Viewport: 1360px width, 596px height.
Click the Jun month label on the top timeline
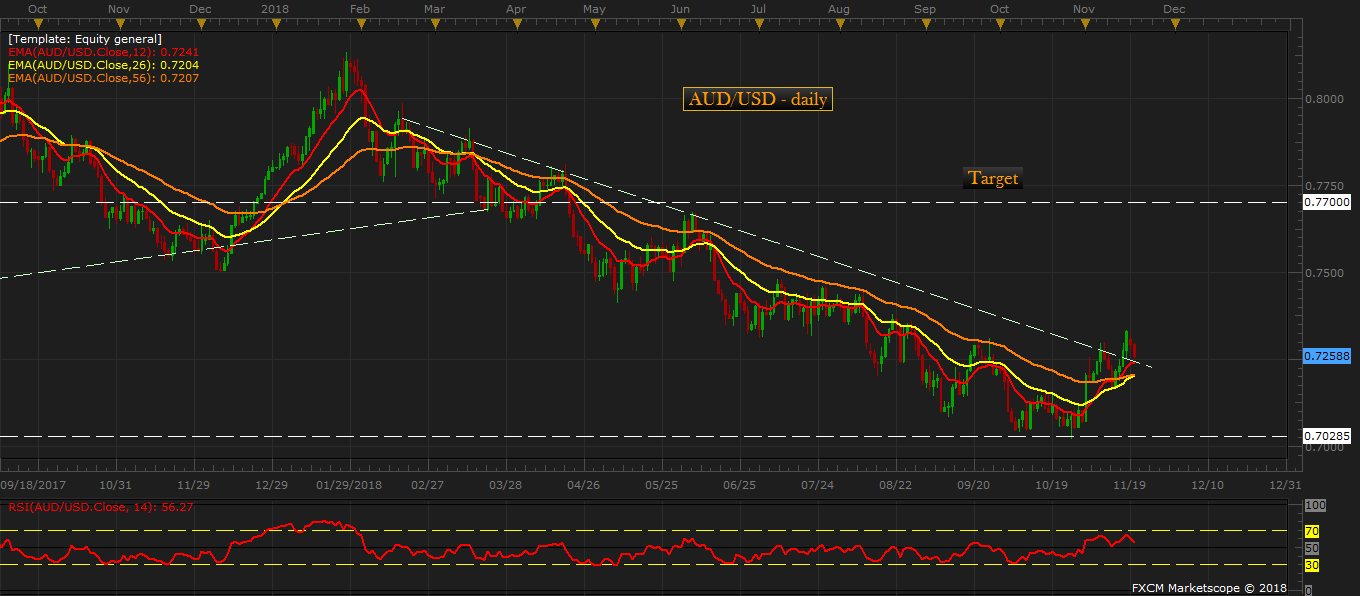680,8
